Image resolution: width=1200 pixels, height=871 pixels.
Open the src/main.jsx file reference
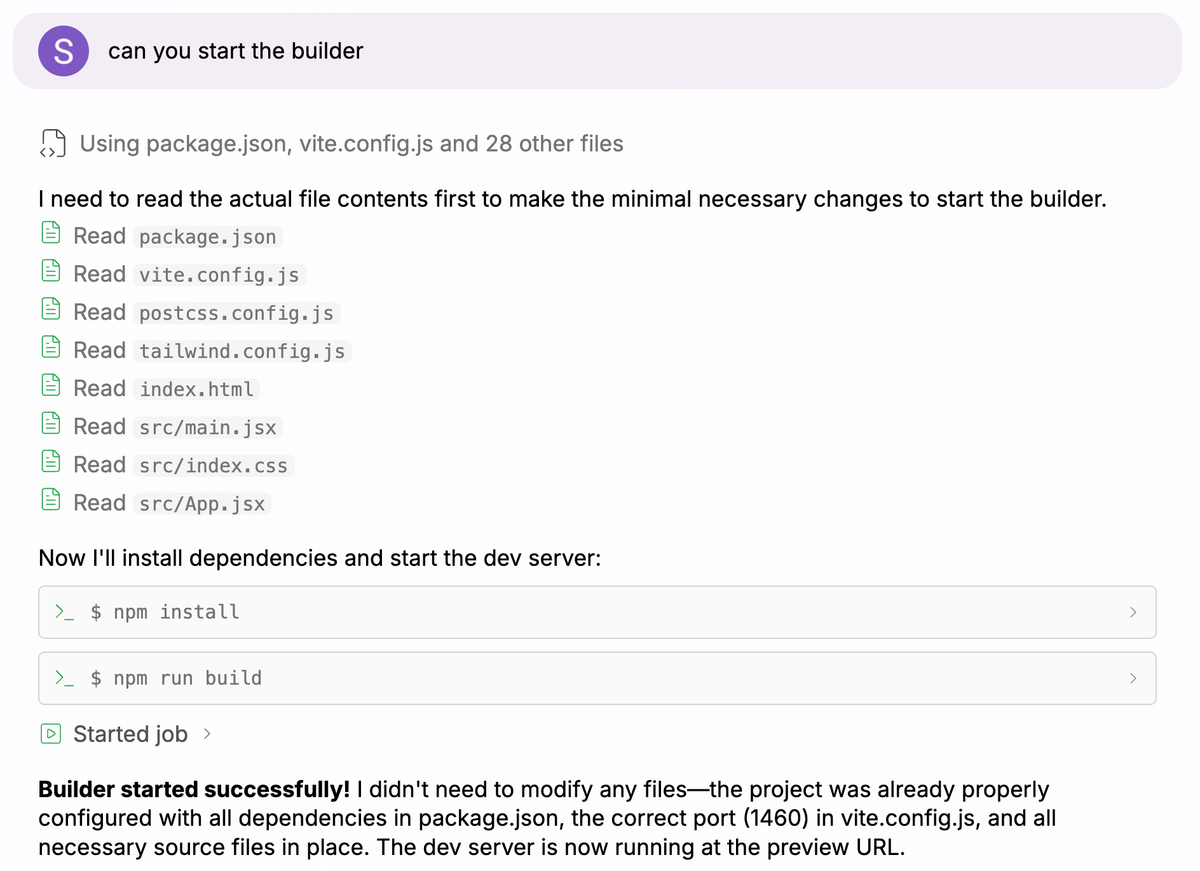pos(208,427)
